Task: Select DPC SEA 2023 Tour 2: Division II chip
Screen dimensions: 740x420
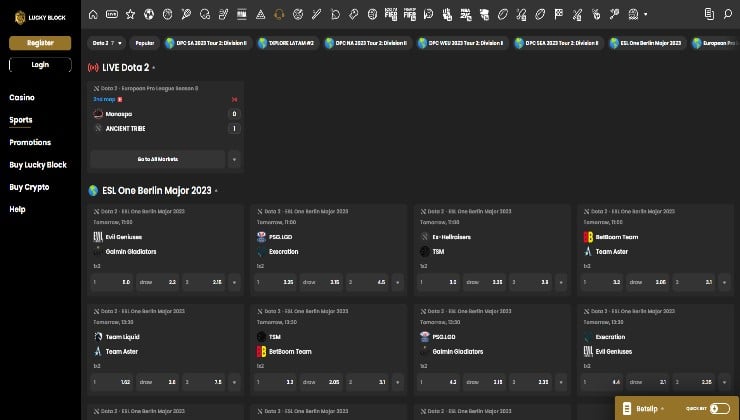Action: click(x=558, y=43)
